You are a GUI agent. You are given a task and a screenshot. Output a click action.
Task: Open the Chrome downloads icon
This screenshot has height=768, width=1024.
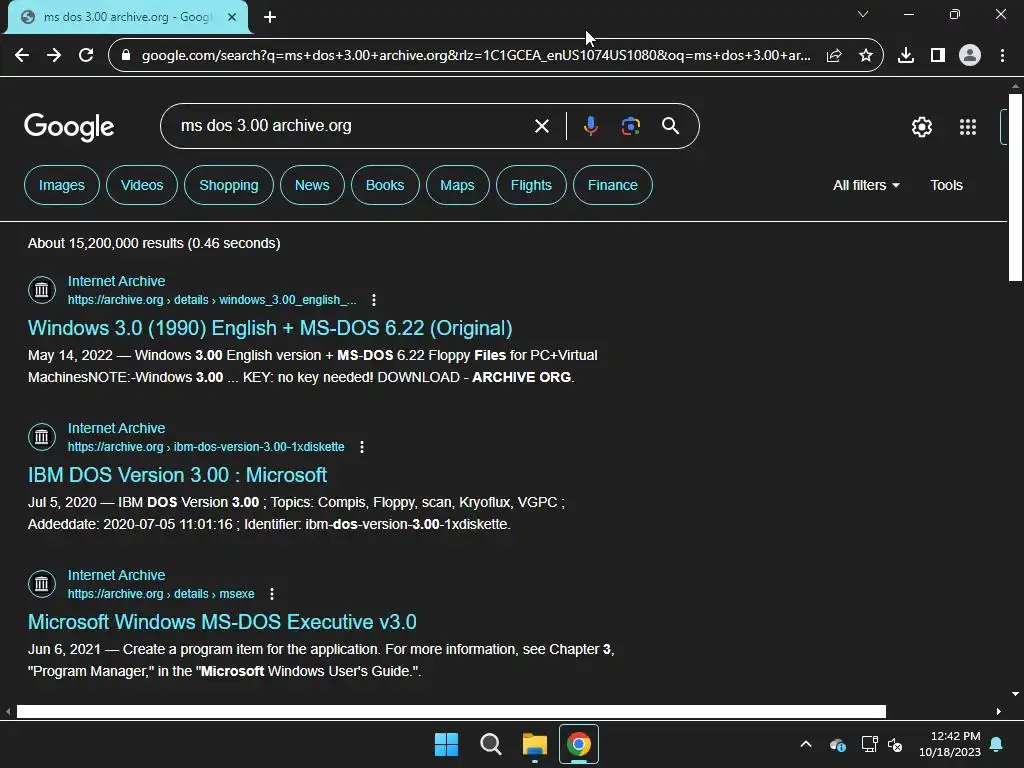pyautogui.click(x=906, y=56)
